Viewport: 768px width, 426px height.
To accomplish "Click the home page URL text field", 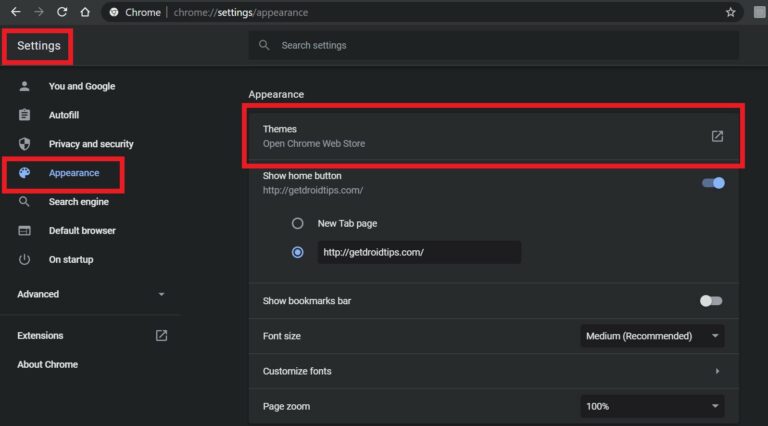I will (418, 253).
